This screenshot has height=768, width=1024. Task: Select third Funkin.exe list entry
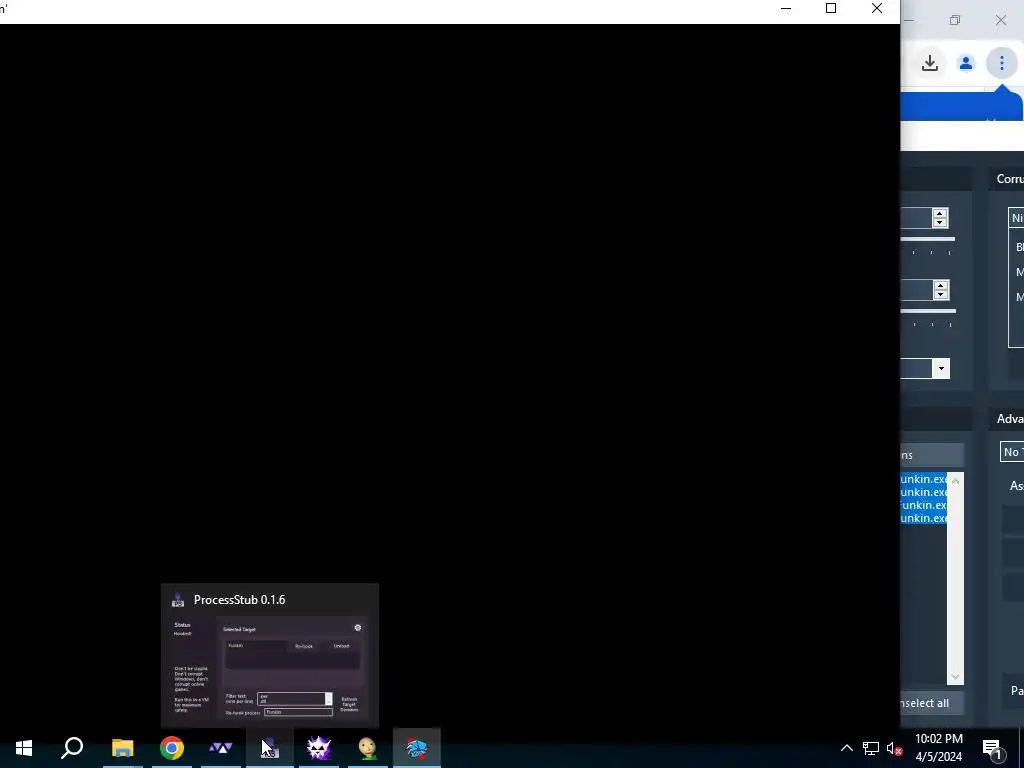923,505
